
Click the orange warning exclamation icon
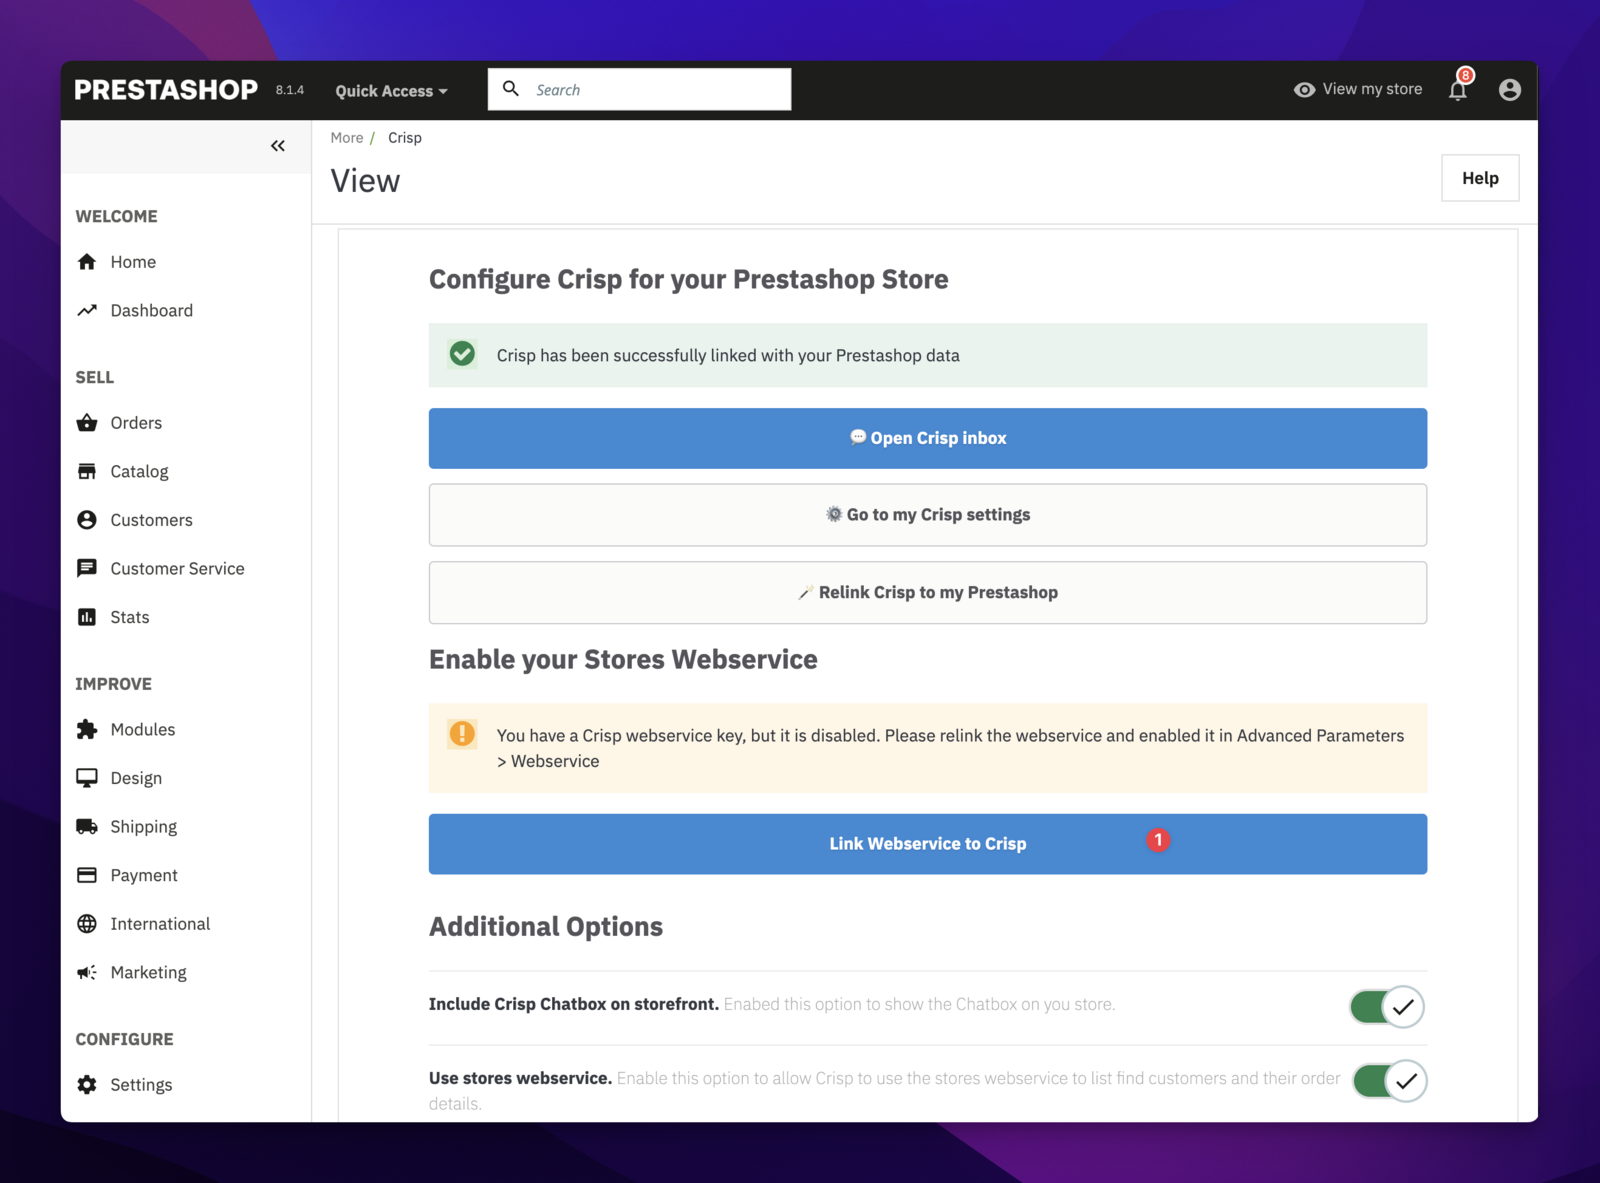tap(462, 734)
